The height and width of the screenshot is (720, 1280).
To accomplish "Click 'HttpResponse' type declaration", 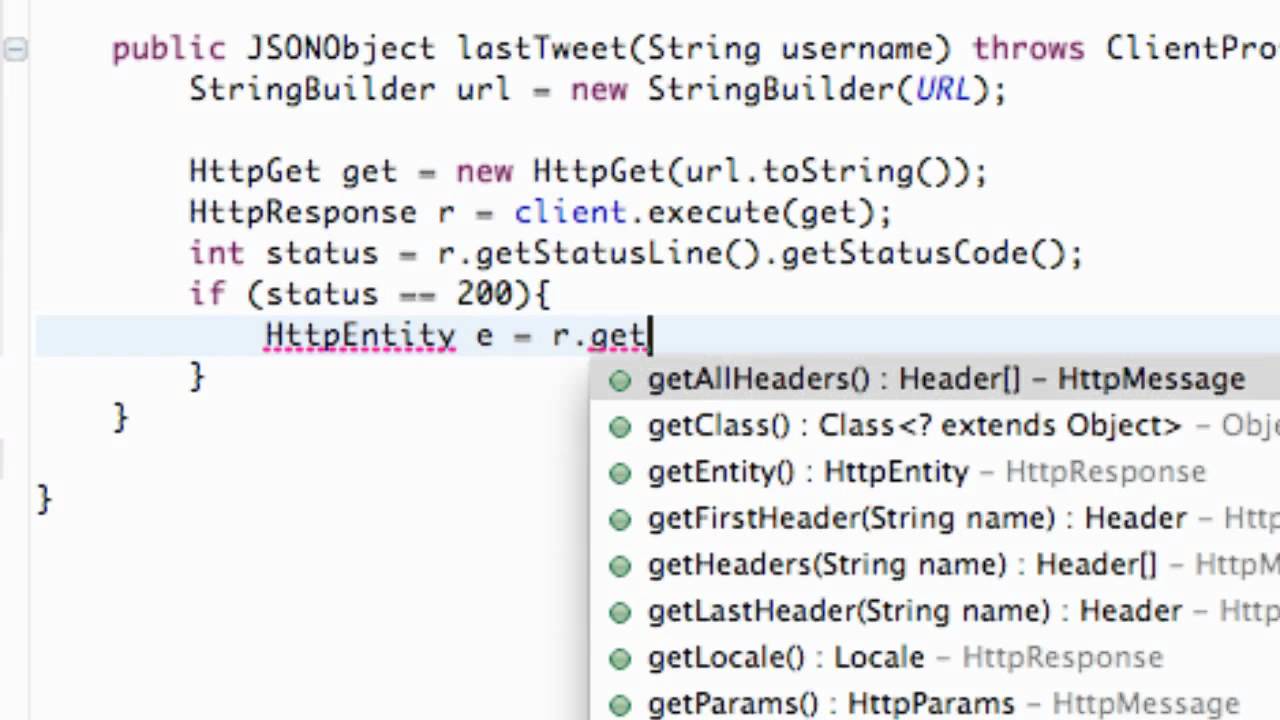I will pos(303,212).
